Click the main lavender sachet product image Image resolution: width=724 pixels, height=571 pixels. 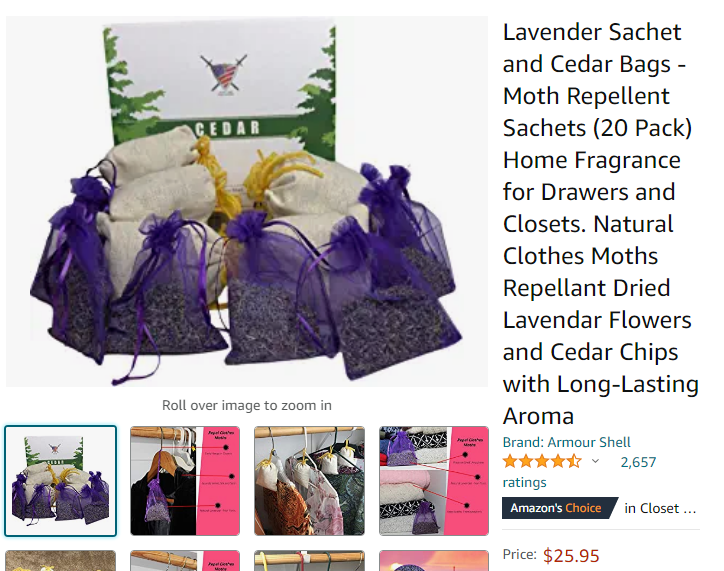pos(247,201)
